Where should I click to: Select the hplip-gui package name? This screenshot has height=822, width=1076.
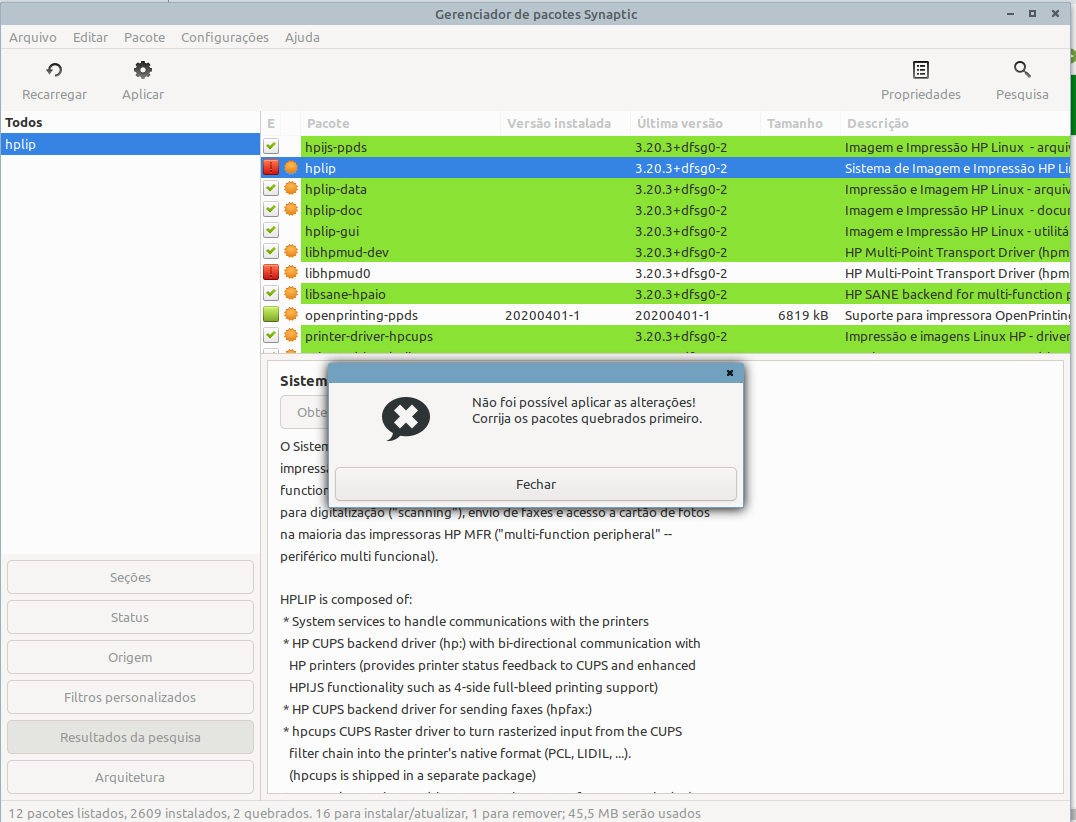[332, 231]
